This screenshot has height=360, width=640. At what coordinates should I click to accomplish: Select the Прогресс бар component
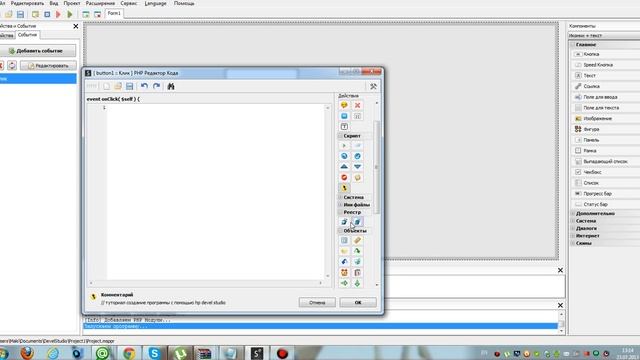coord(607,193)
